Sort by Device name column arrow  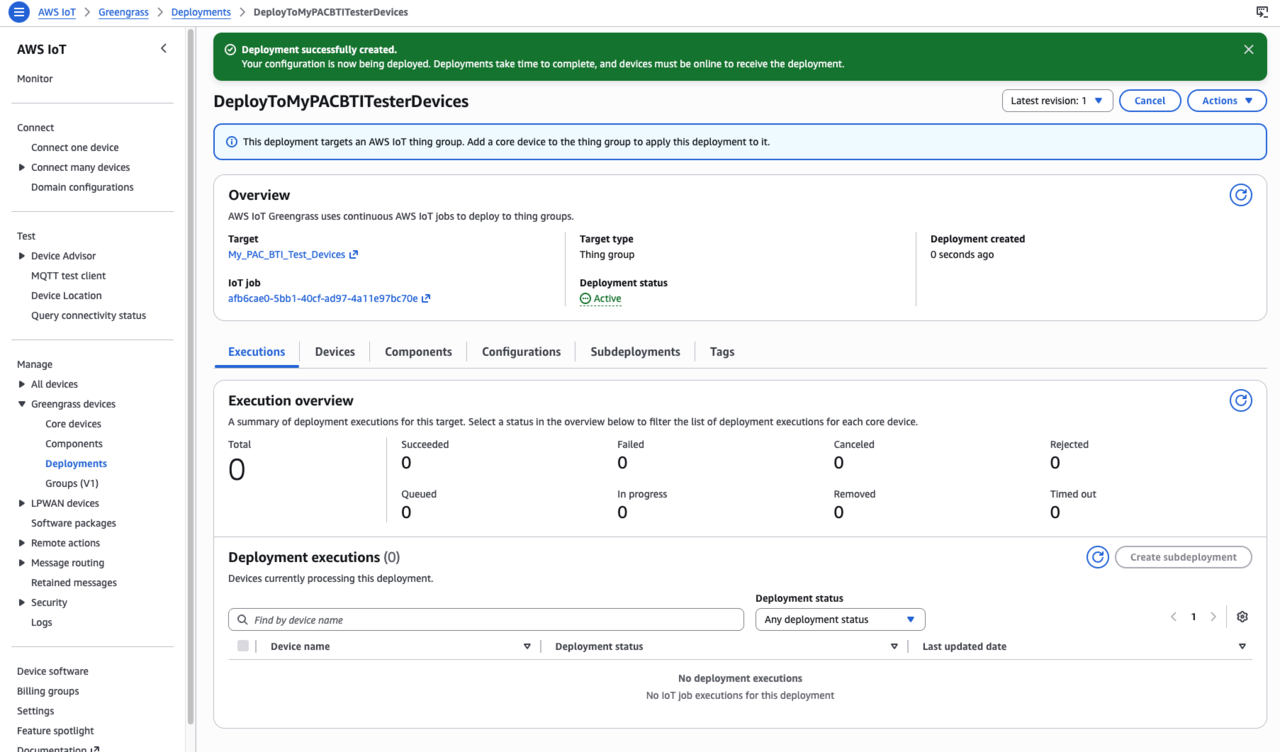(527, 647)
